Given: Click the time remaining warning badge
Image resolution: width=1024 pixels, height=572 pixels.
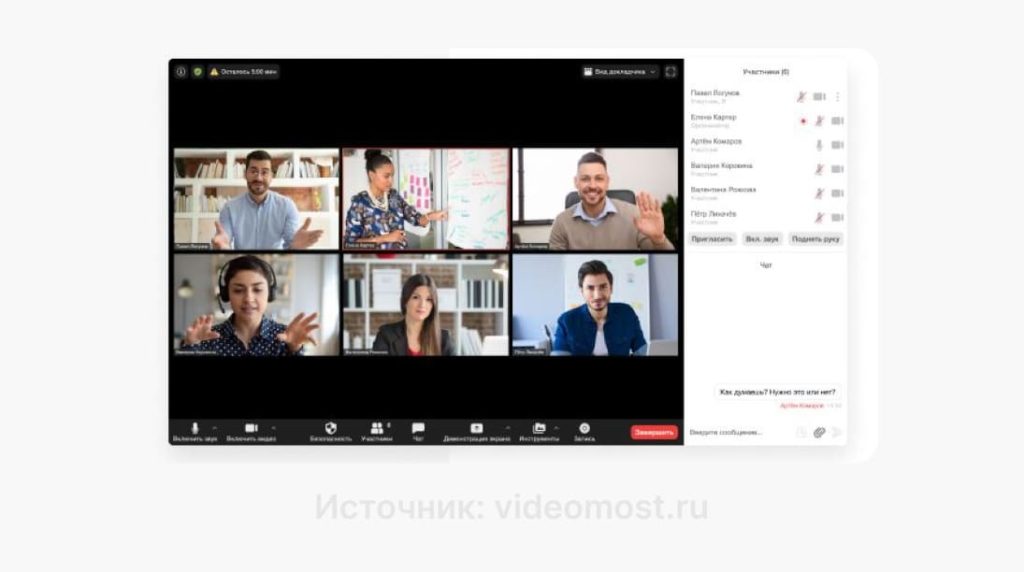Looking at the screenshot, I should 244,72.
